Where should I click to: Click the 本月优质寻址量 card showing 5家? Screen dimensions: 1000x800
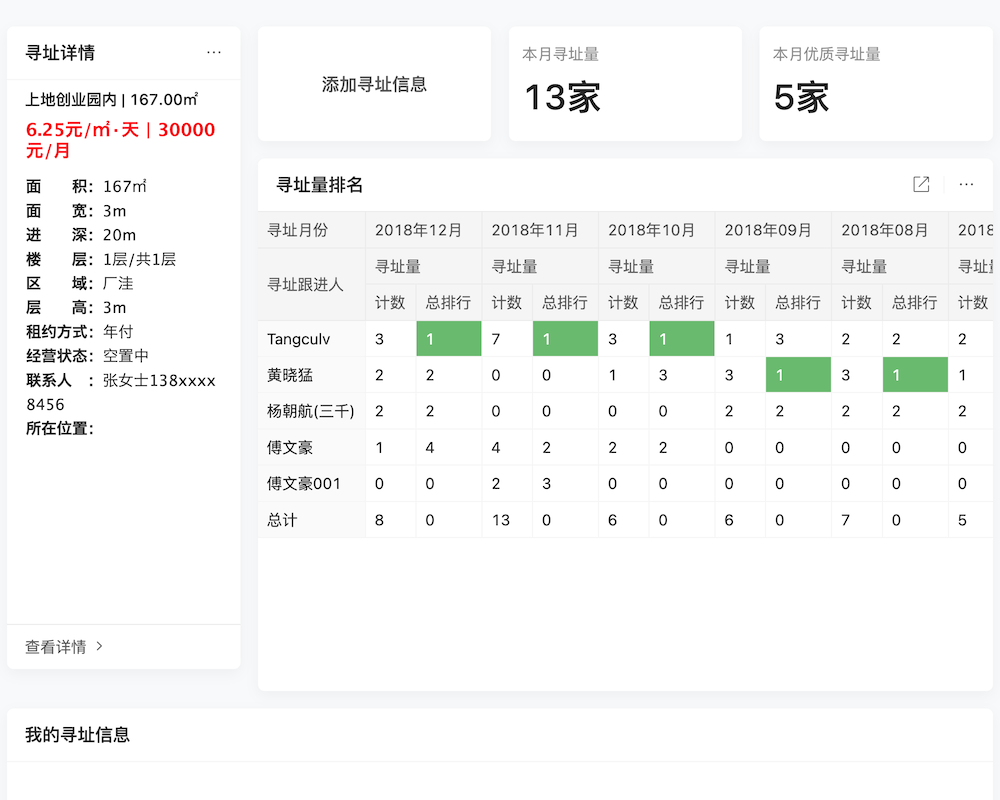tap(875, 83)
